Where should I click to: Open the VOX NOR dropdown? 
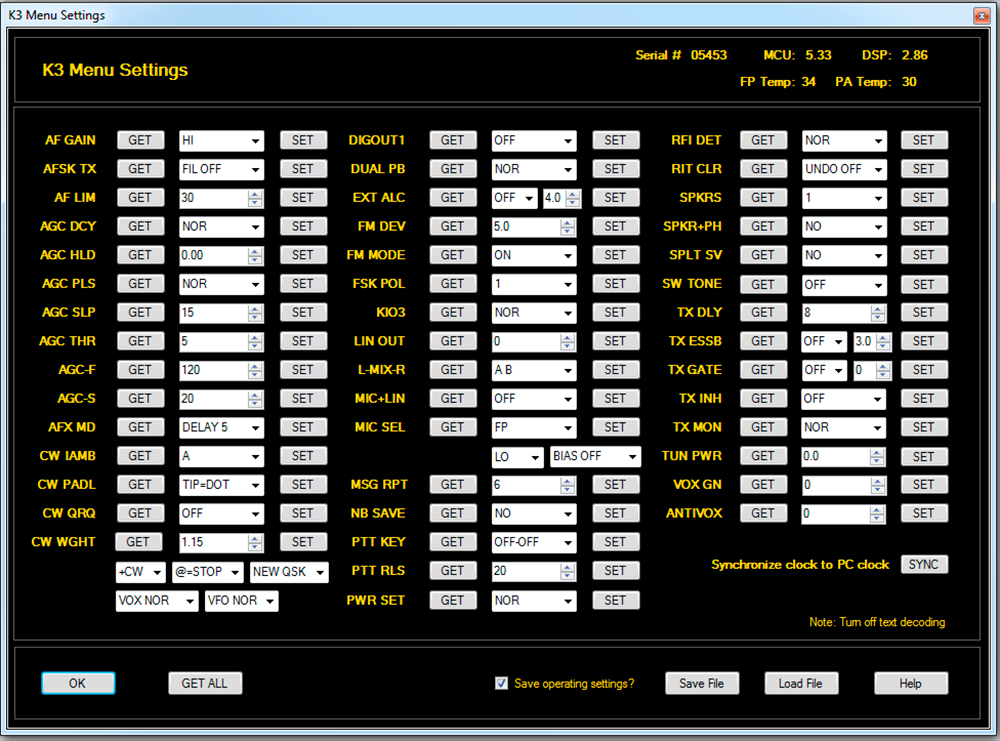point(157,601)
